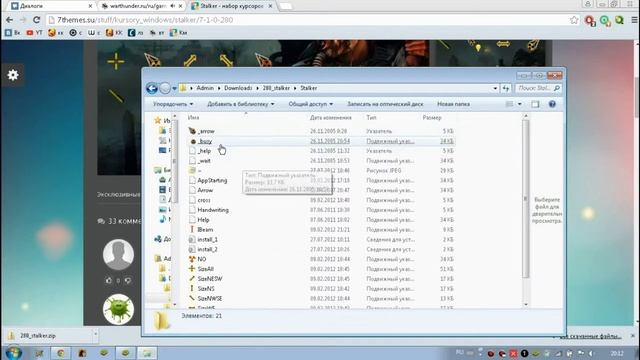
Task: Select the _arrow cursor file icon
Action: [192, 131]
